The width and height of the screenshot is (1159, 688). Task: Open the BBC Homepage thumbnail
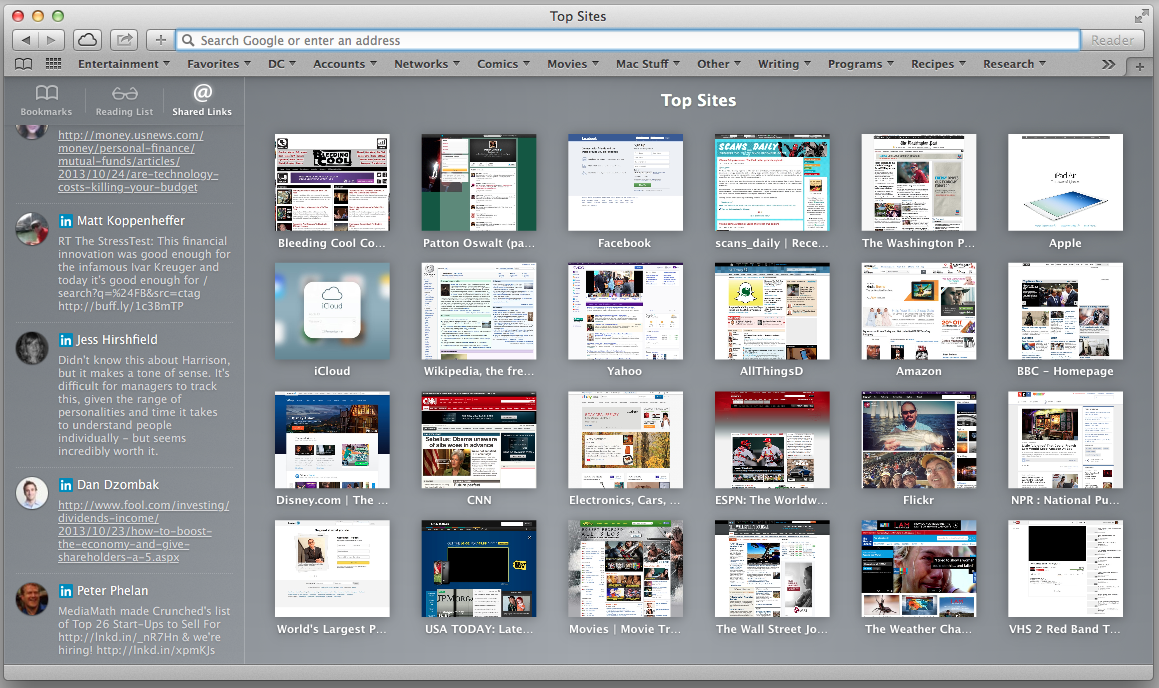(1065, 311)
